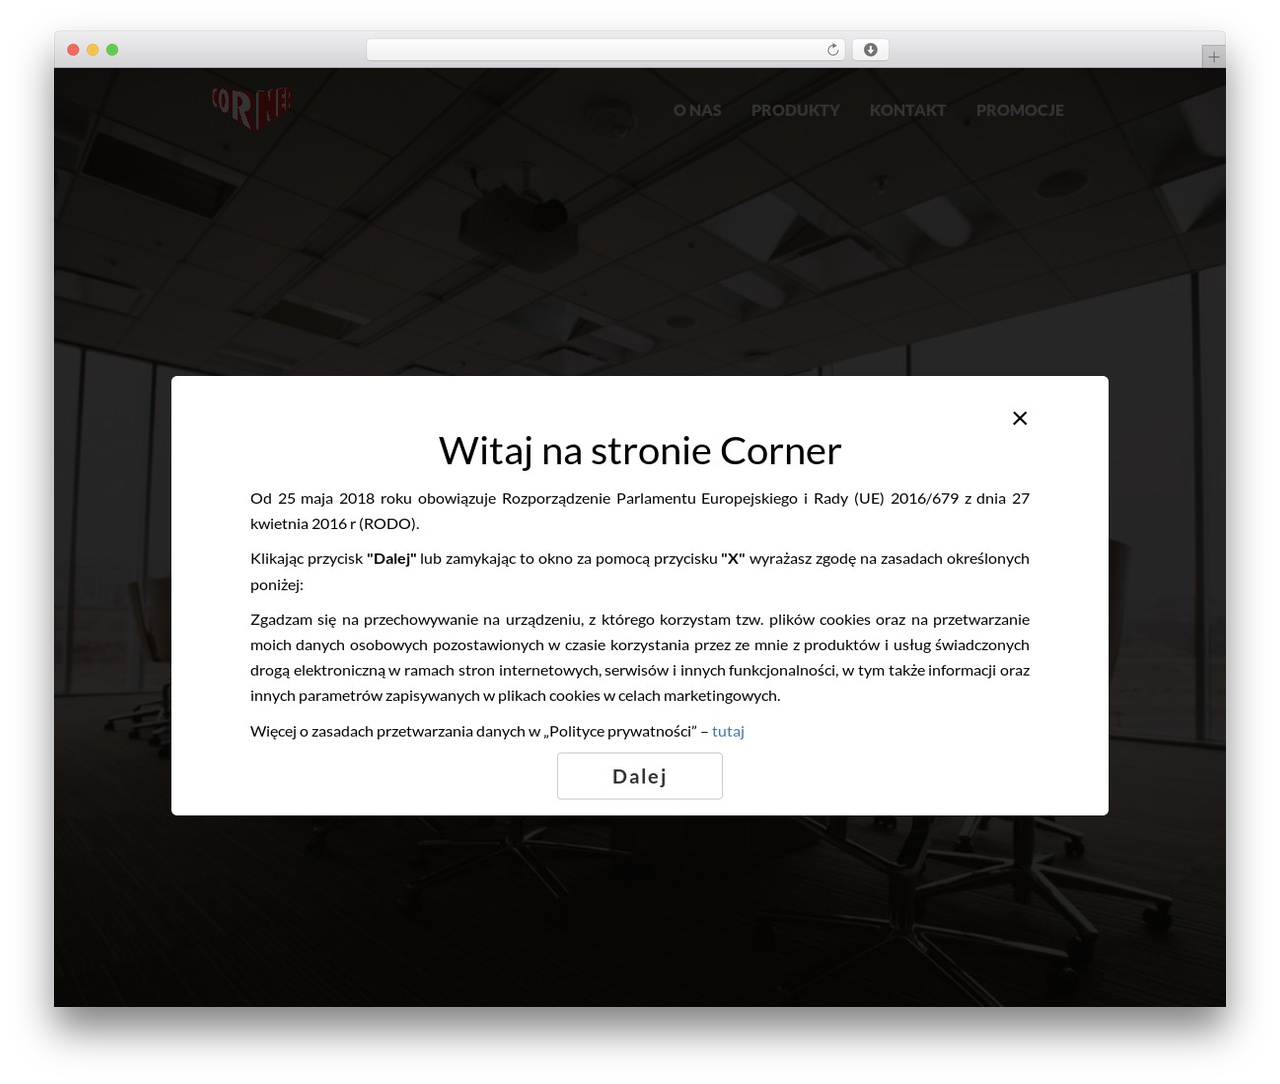1280x1084 pixels.
Task: Add a new browser tab with plus
Action: (x=1213, y=57)
